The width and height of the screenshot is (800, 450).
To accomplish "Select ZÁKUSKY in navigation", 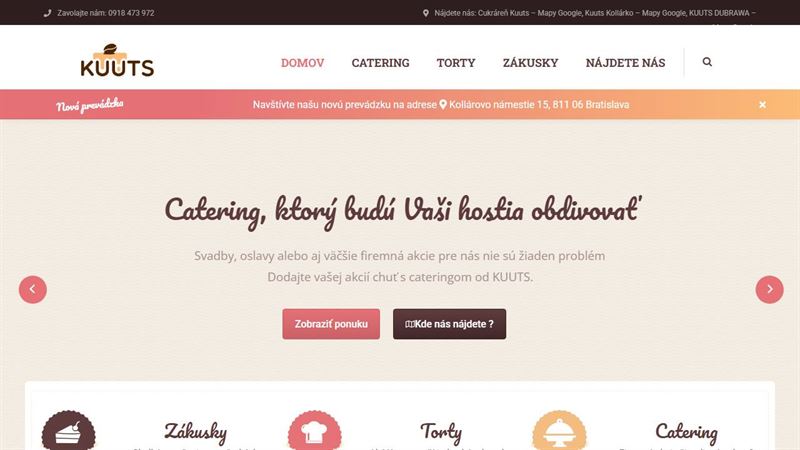I will click(530, 63).
